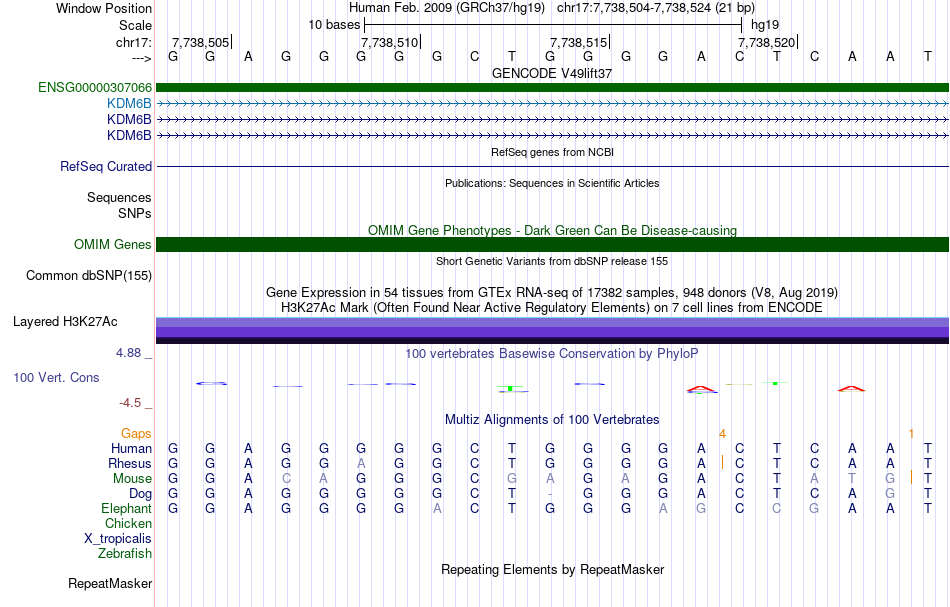Click the 100 Vert. Cons label
The width and height of the screenshot is (950, 607).
[x=56, y=377]
